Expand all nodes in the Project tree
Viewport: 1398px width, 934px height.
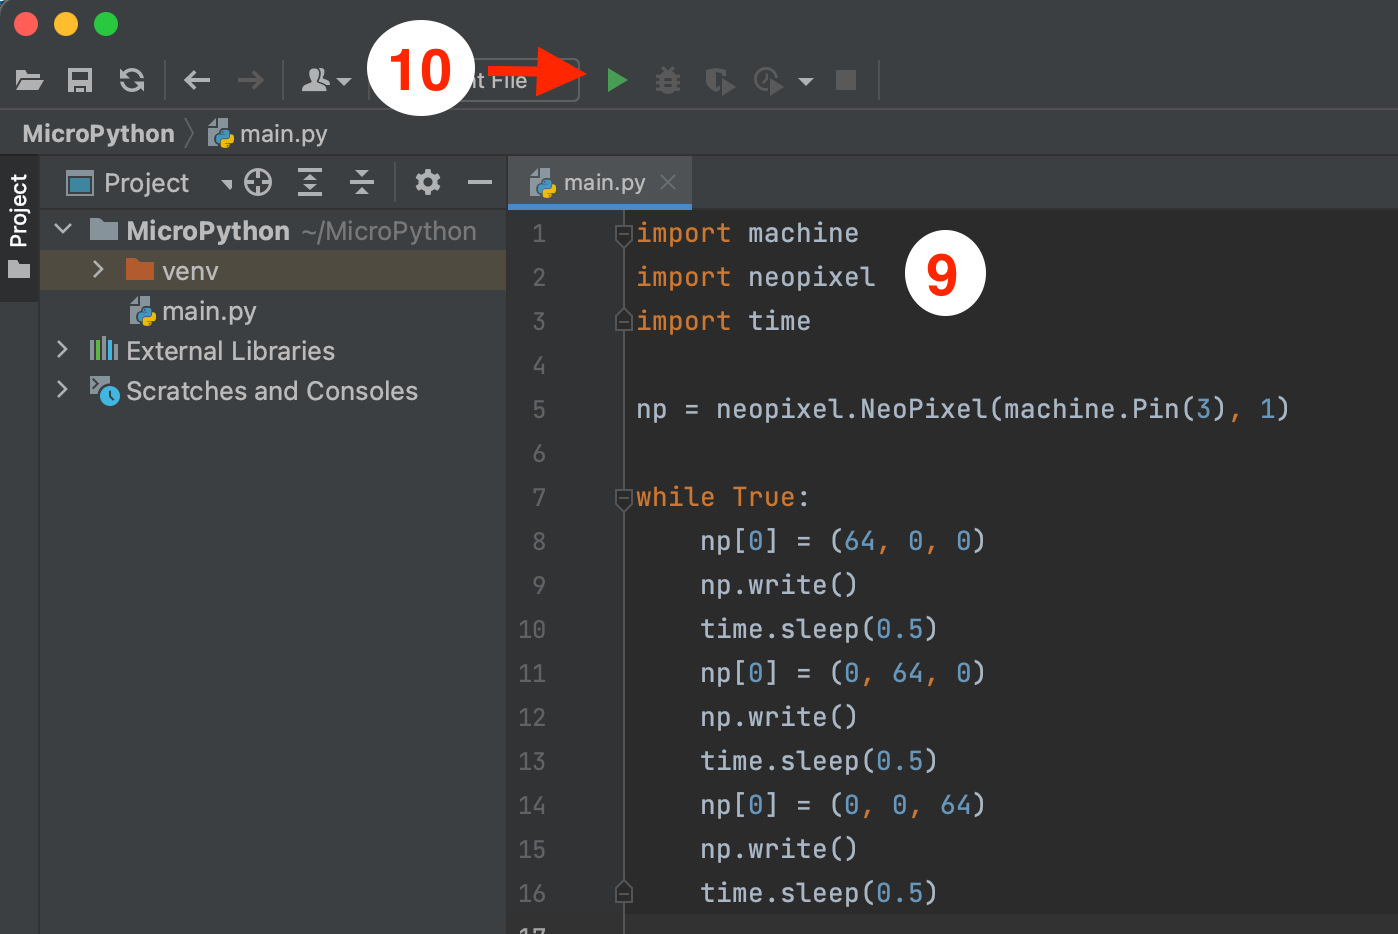click(x=309, y=182)
